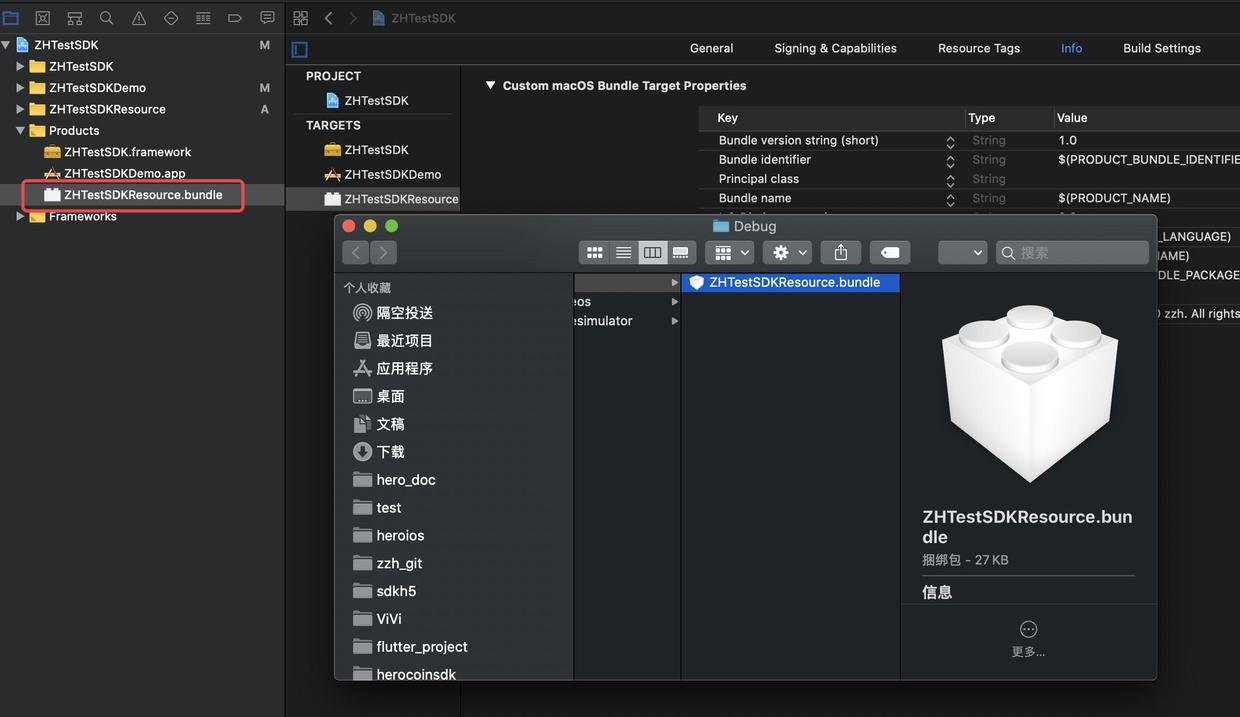Open Bundle version string key stepper

(x=950, y=141)
